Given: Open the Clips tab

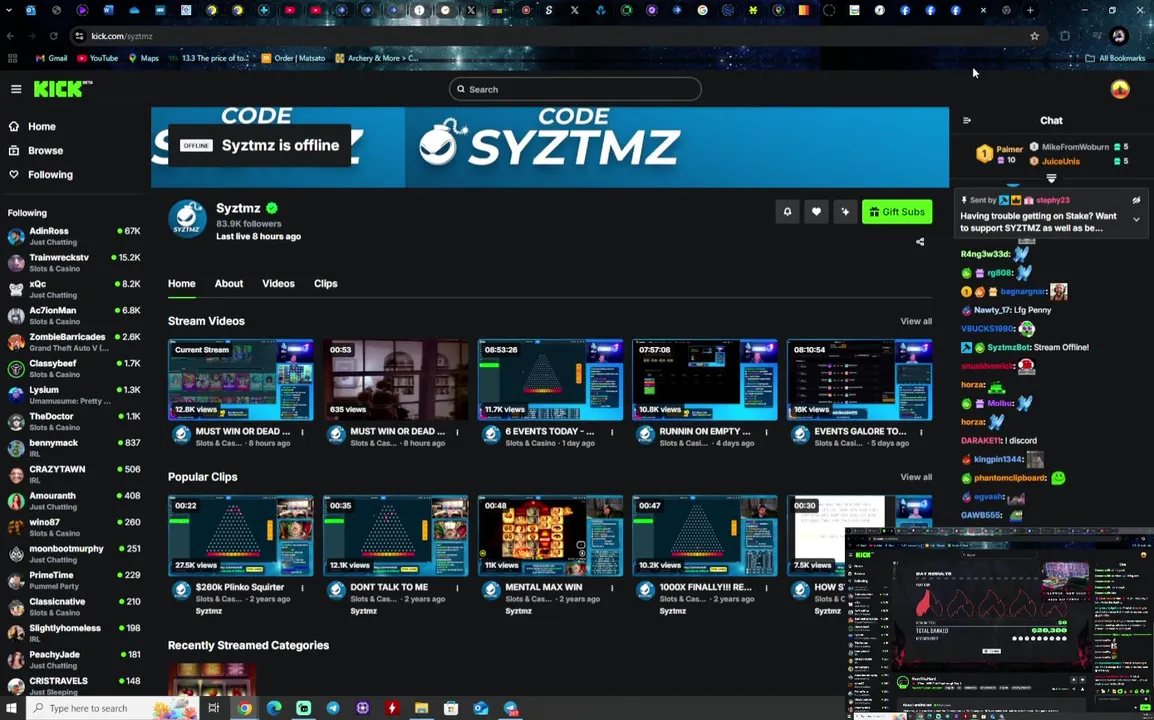Looking at the screenshot, I should coord(325,283).
